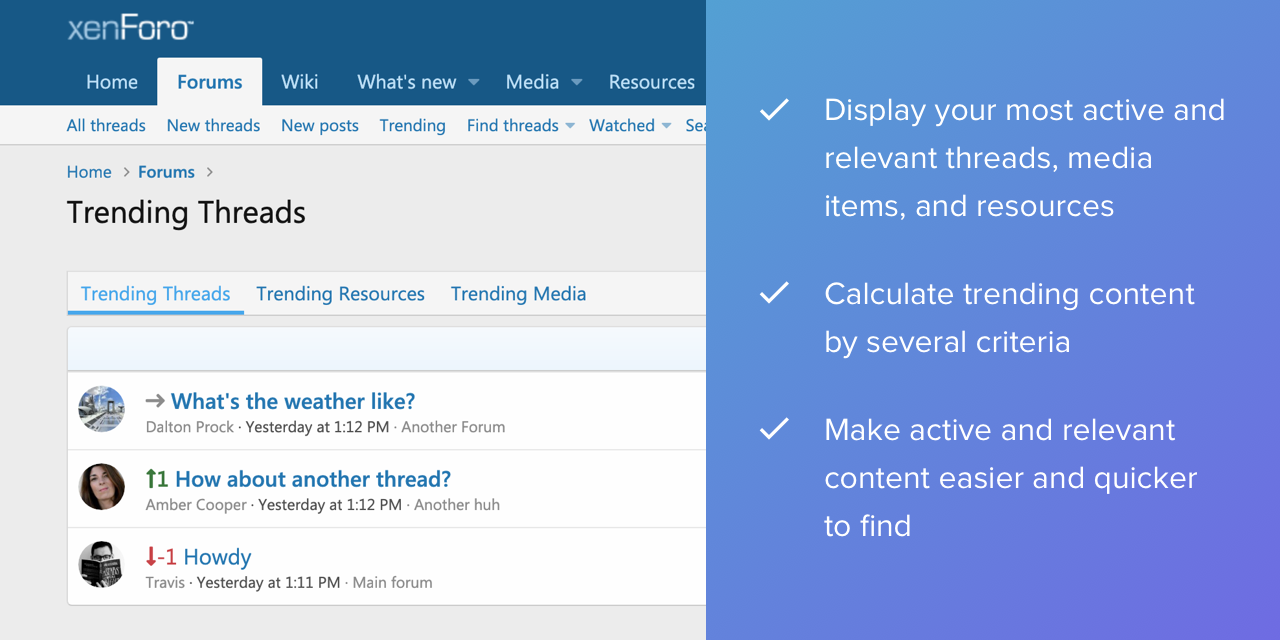This screenshot has width=1280, height=640.
Task: Click the red down-arrow trend icon
Action: [x=151, y=557]
